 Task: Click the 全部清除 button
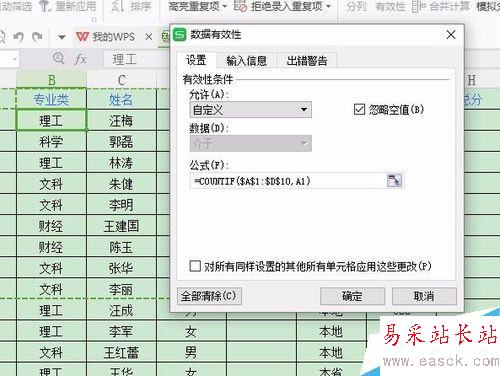tap(209, 296)
